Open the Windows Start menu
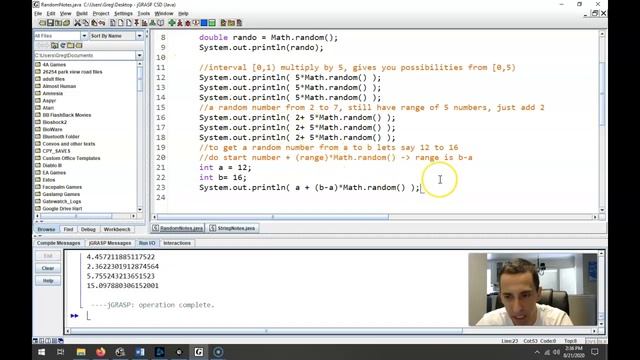 tap(42, 351)
